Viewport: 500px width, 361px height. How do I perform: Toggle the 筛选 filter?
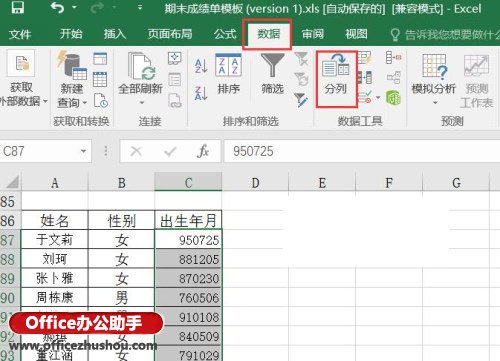click(272, 74)
